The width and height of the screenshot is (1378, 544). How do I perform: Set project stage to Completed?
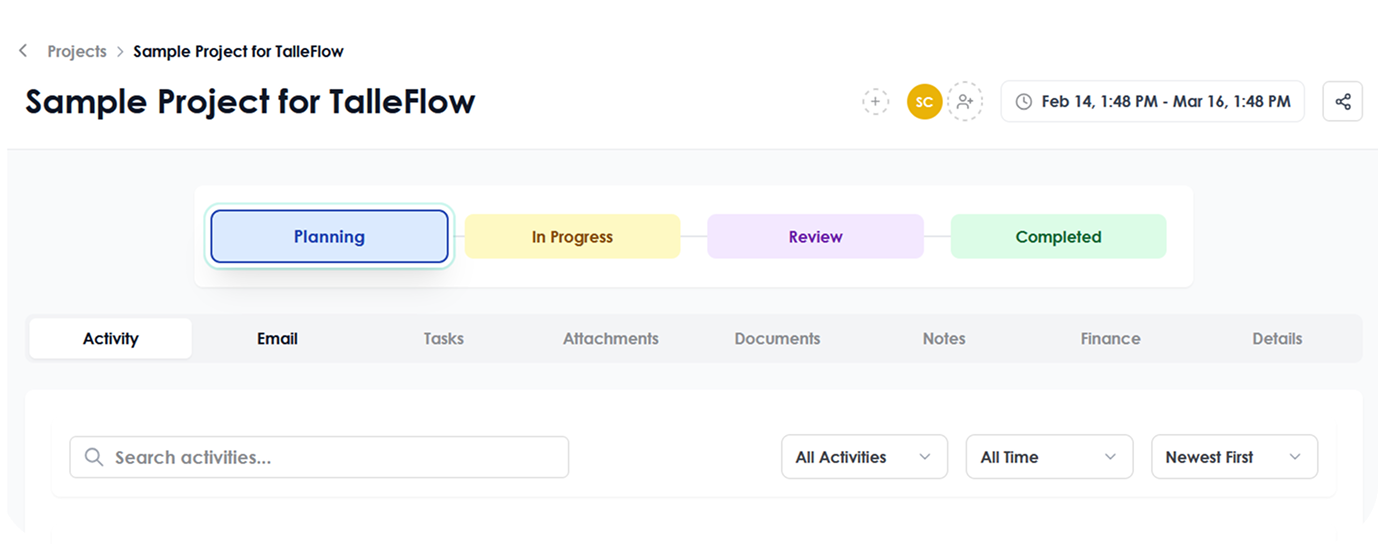tap(1058, 237)
